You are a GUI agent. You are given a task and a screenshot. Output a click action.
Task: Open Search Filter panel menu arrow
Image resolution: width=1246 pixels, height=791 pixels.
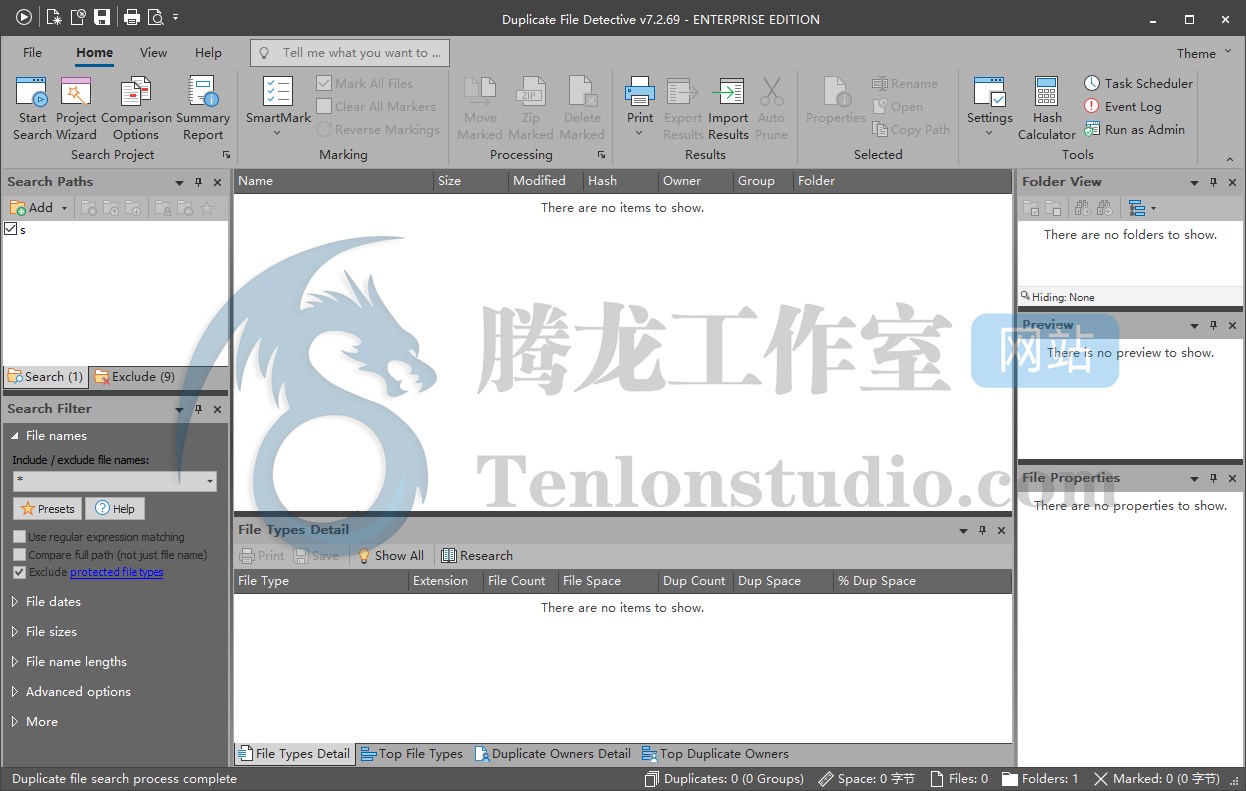click(180, 409)
